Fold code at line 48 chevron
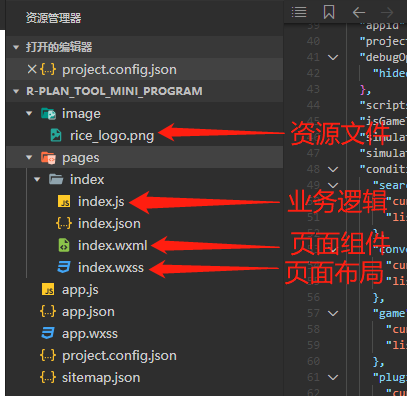This screenshot has width=407, height=396. pos(333,169)
